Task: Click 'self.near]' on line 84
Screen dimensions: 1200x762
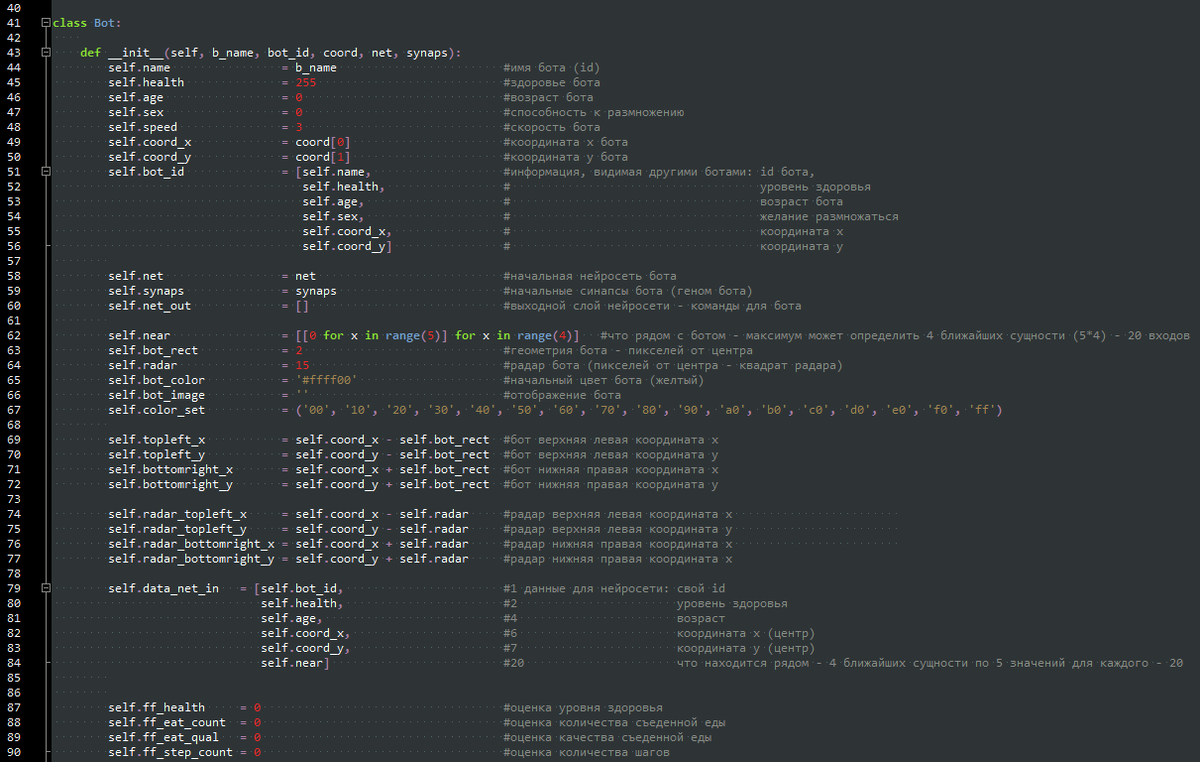Action: [295, 663]
